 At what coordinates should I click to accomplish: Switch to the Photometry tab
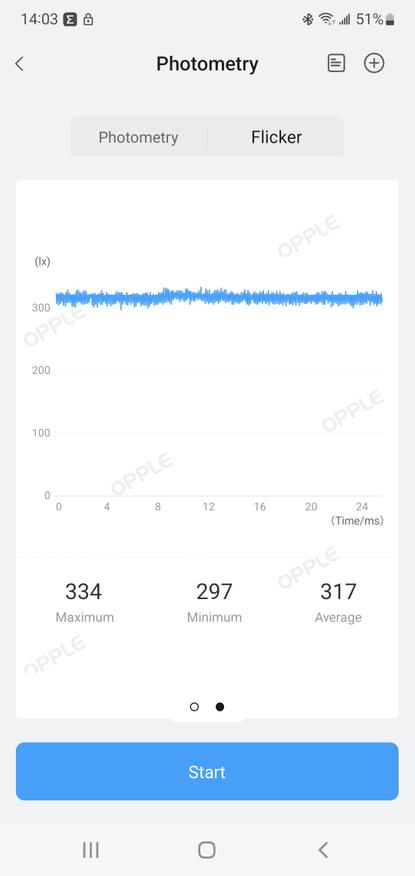(139, 137)
